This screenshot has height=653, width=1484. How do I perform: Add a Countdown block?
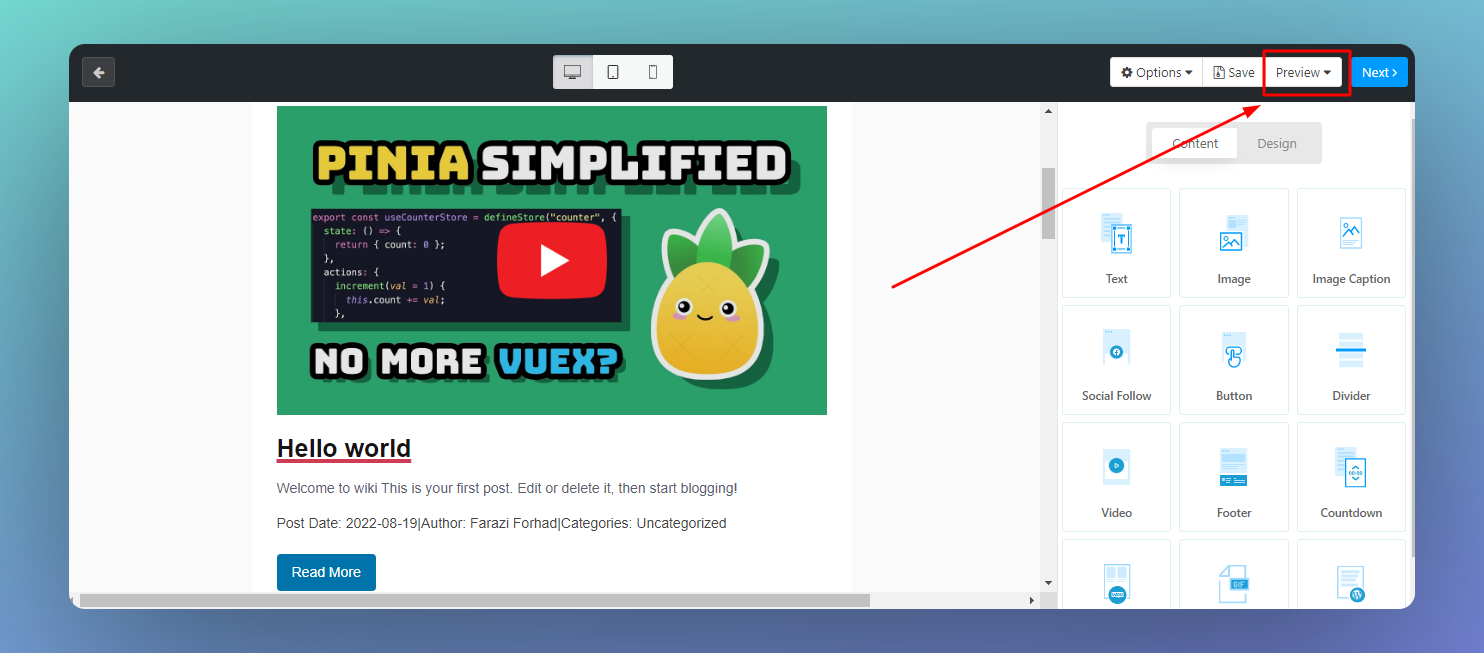pyautogui.click(x=1351, y=477)
